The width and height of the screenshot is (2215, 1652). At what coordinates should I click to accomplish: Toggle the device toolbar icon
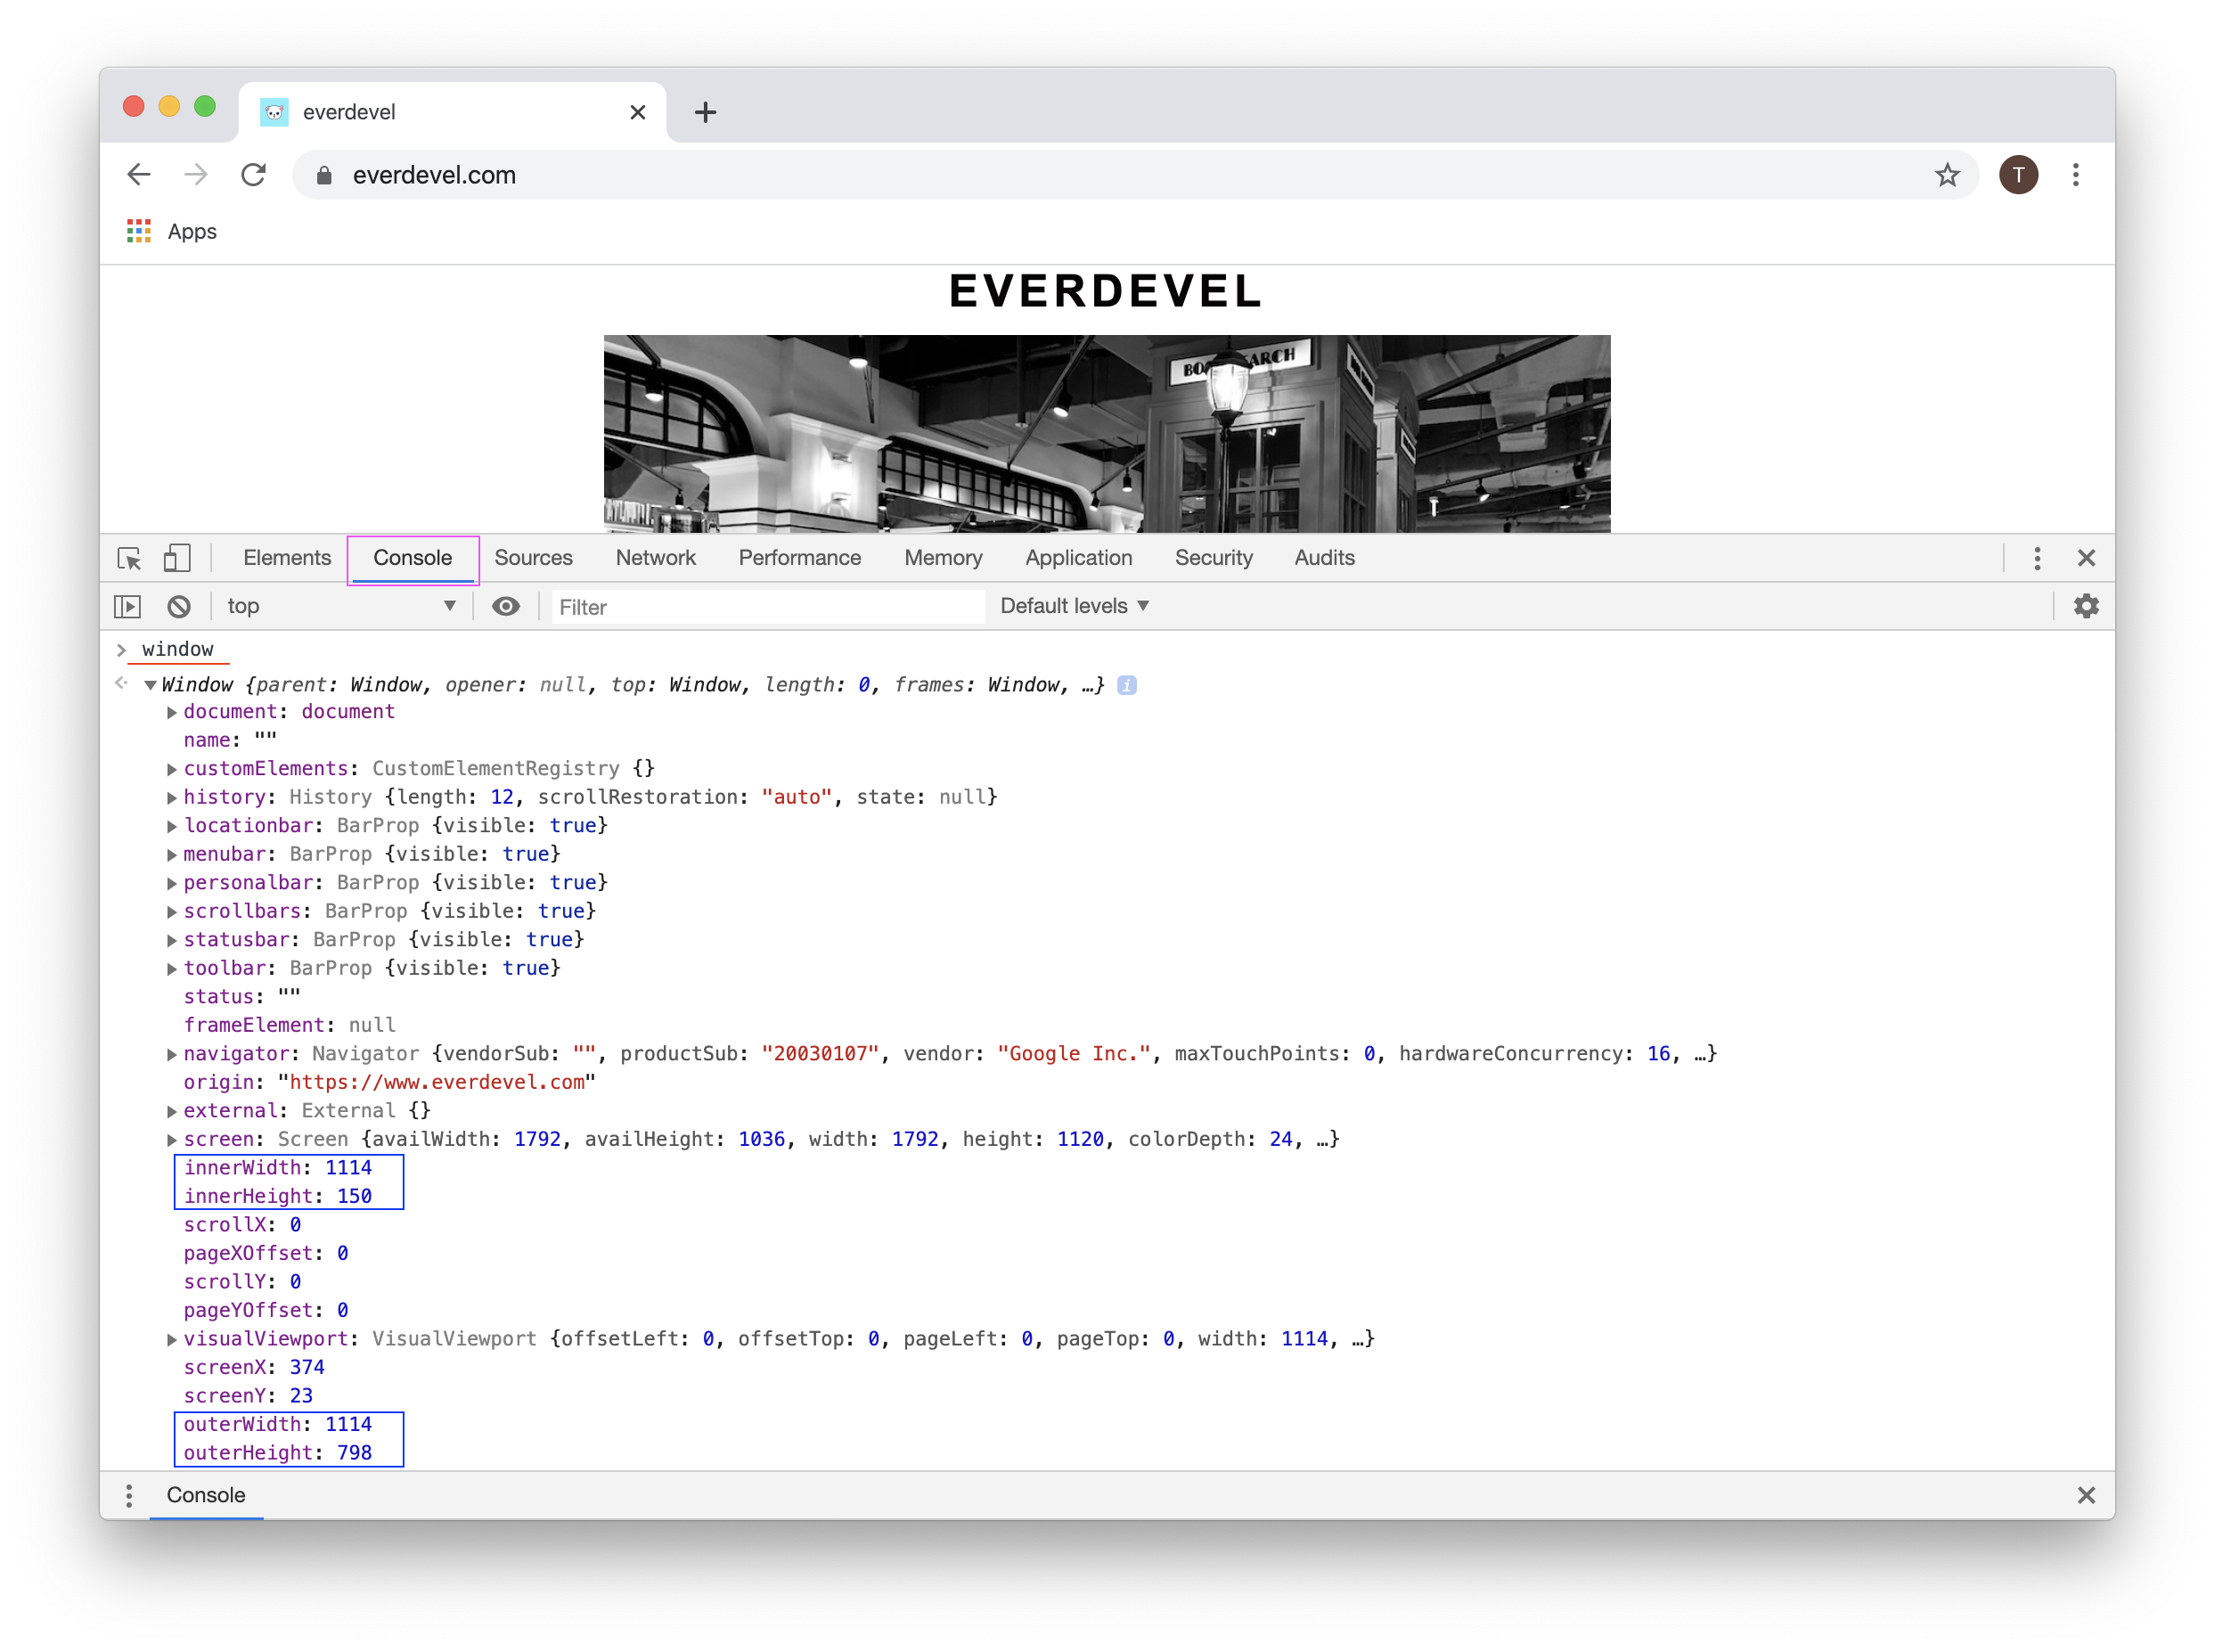coord(177,558)
